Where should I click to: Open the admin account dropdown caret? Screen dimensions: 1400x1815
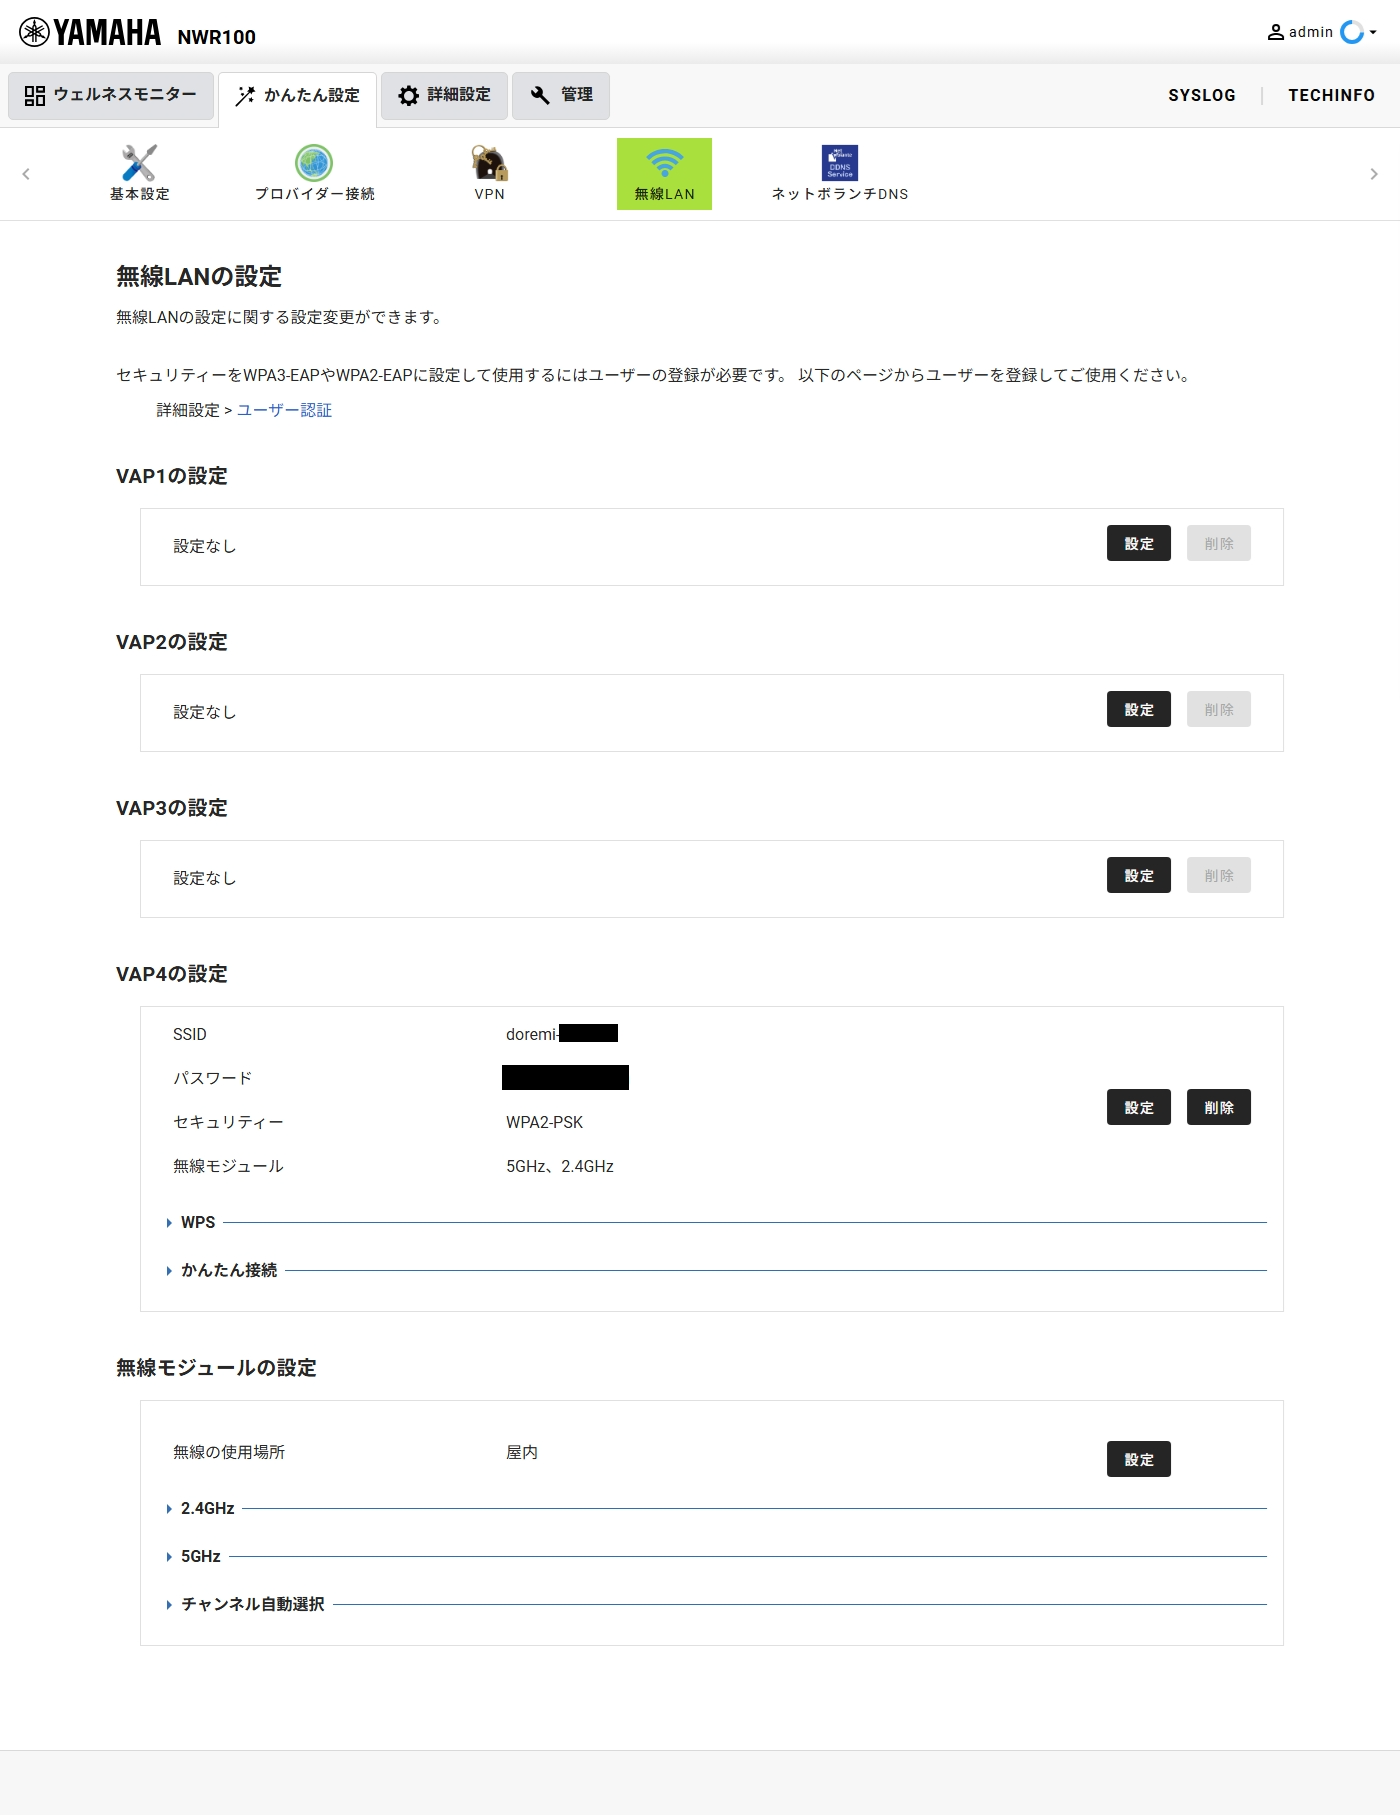coord(1373,33)
